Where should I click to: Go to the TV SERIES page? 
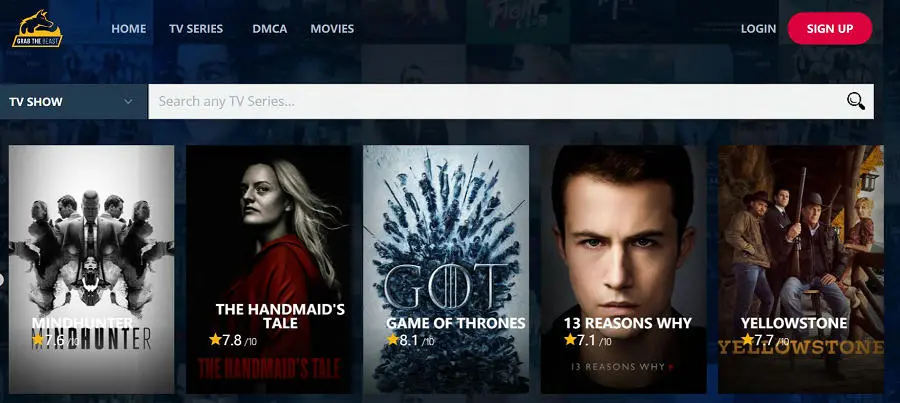[196, 29]
